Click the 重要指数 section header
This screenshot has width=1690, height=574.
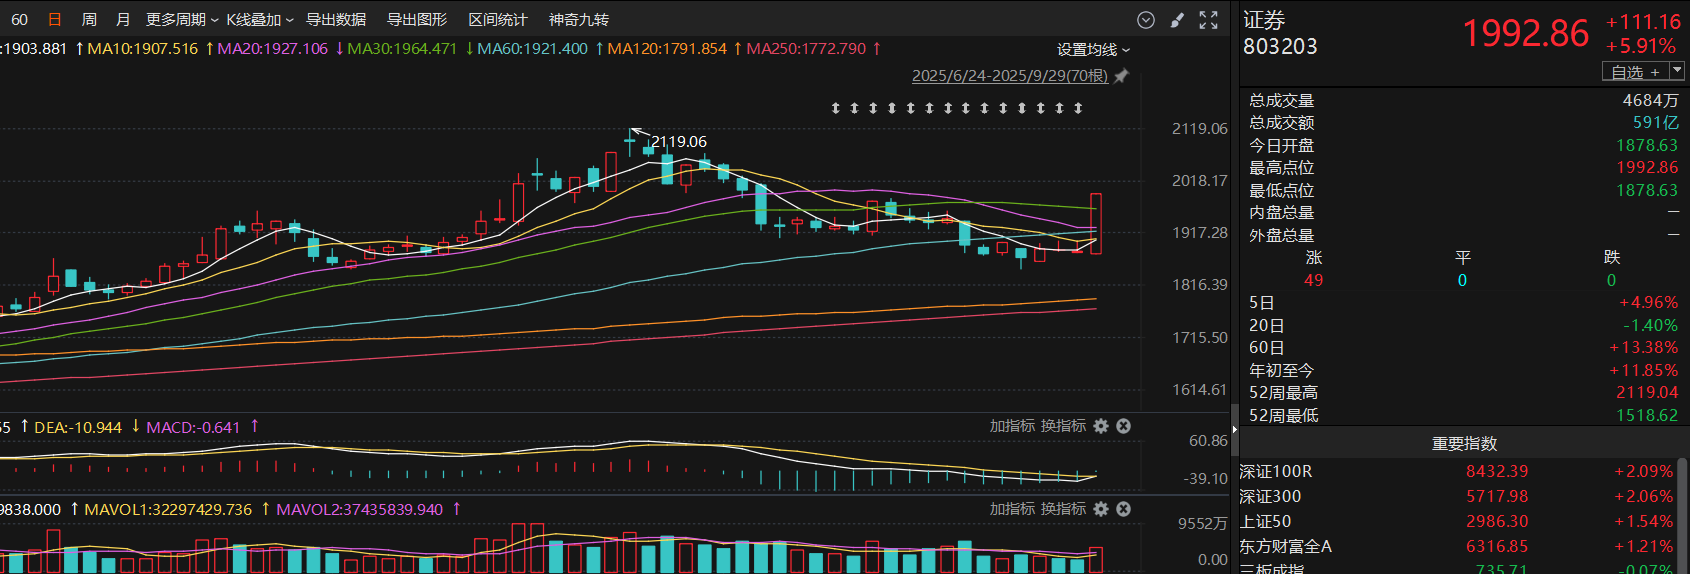1464,444
